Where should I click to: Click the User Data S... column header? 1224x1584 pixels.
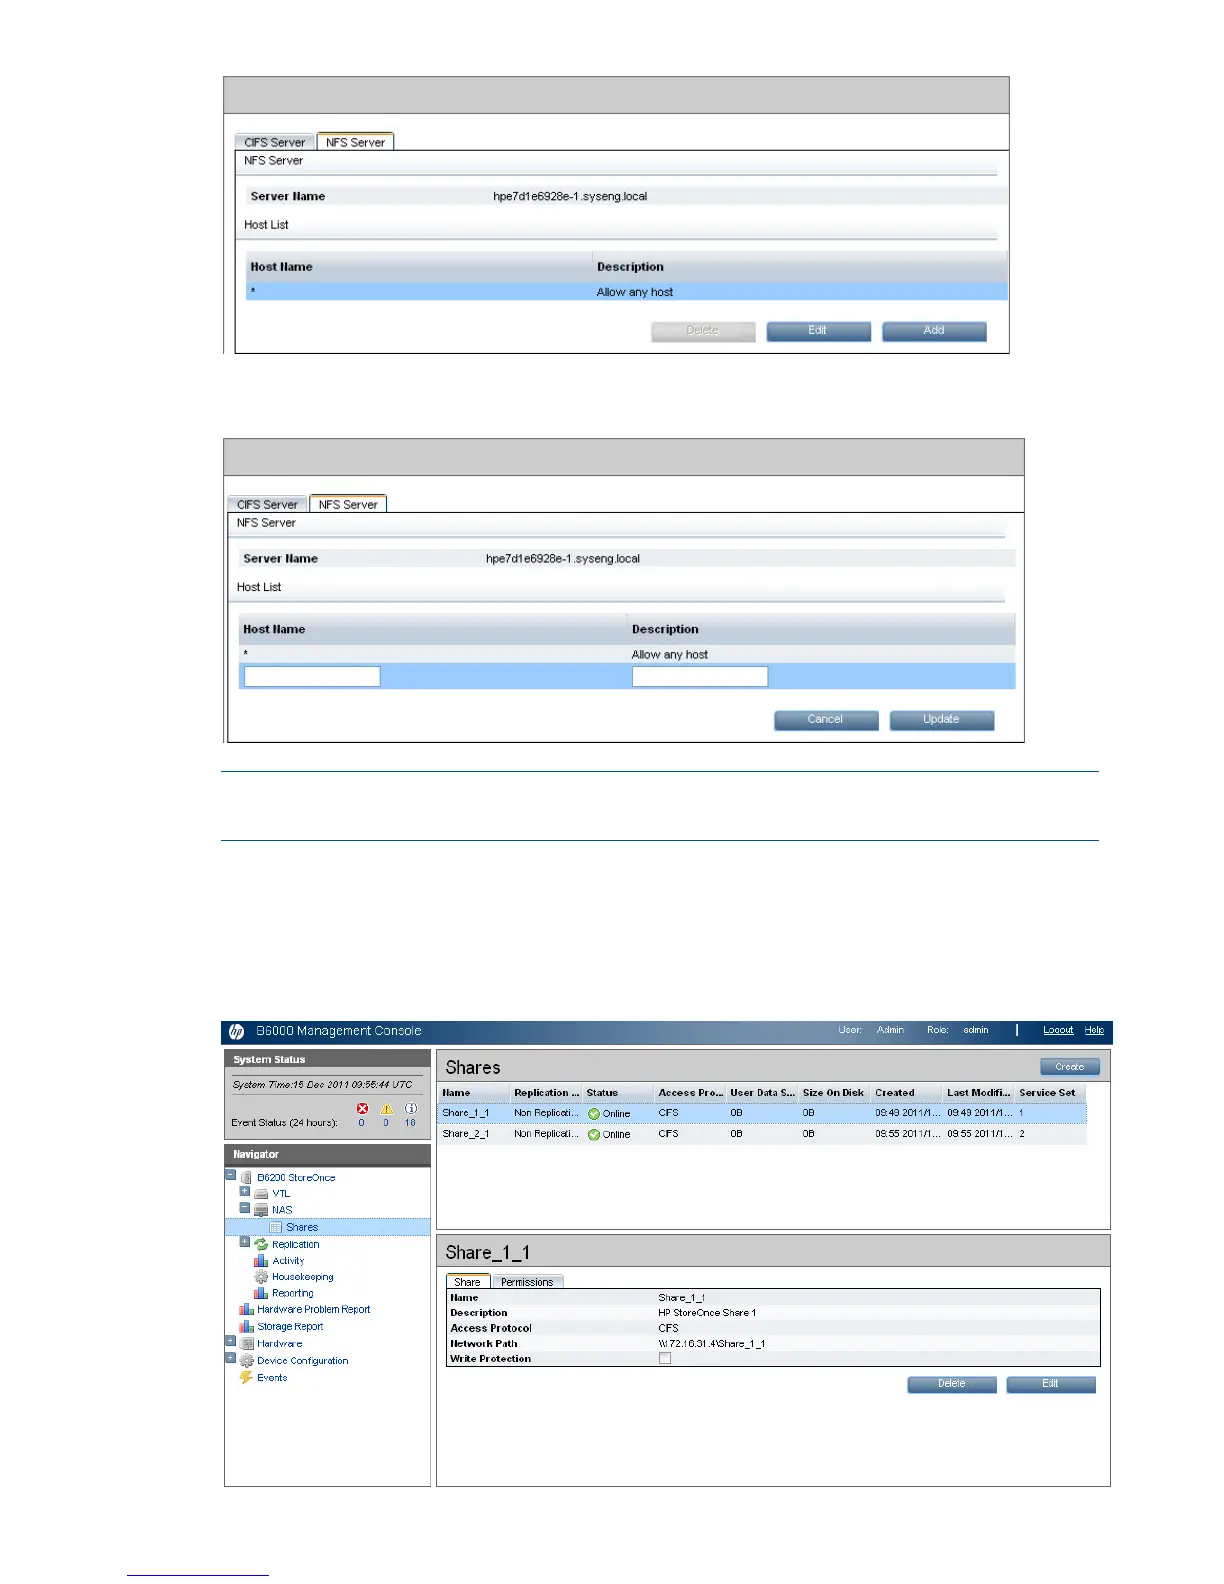pyautogui.click(x=762, y=1093)
